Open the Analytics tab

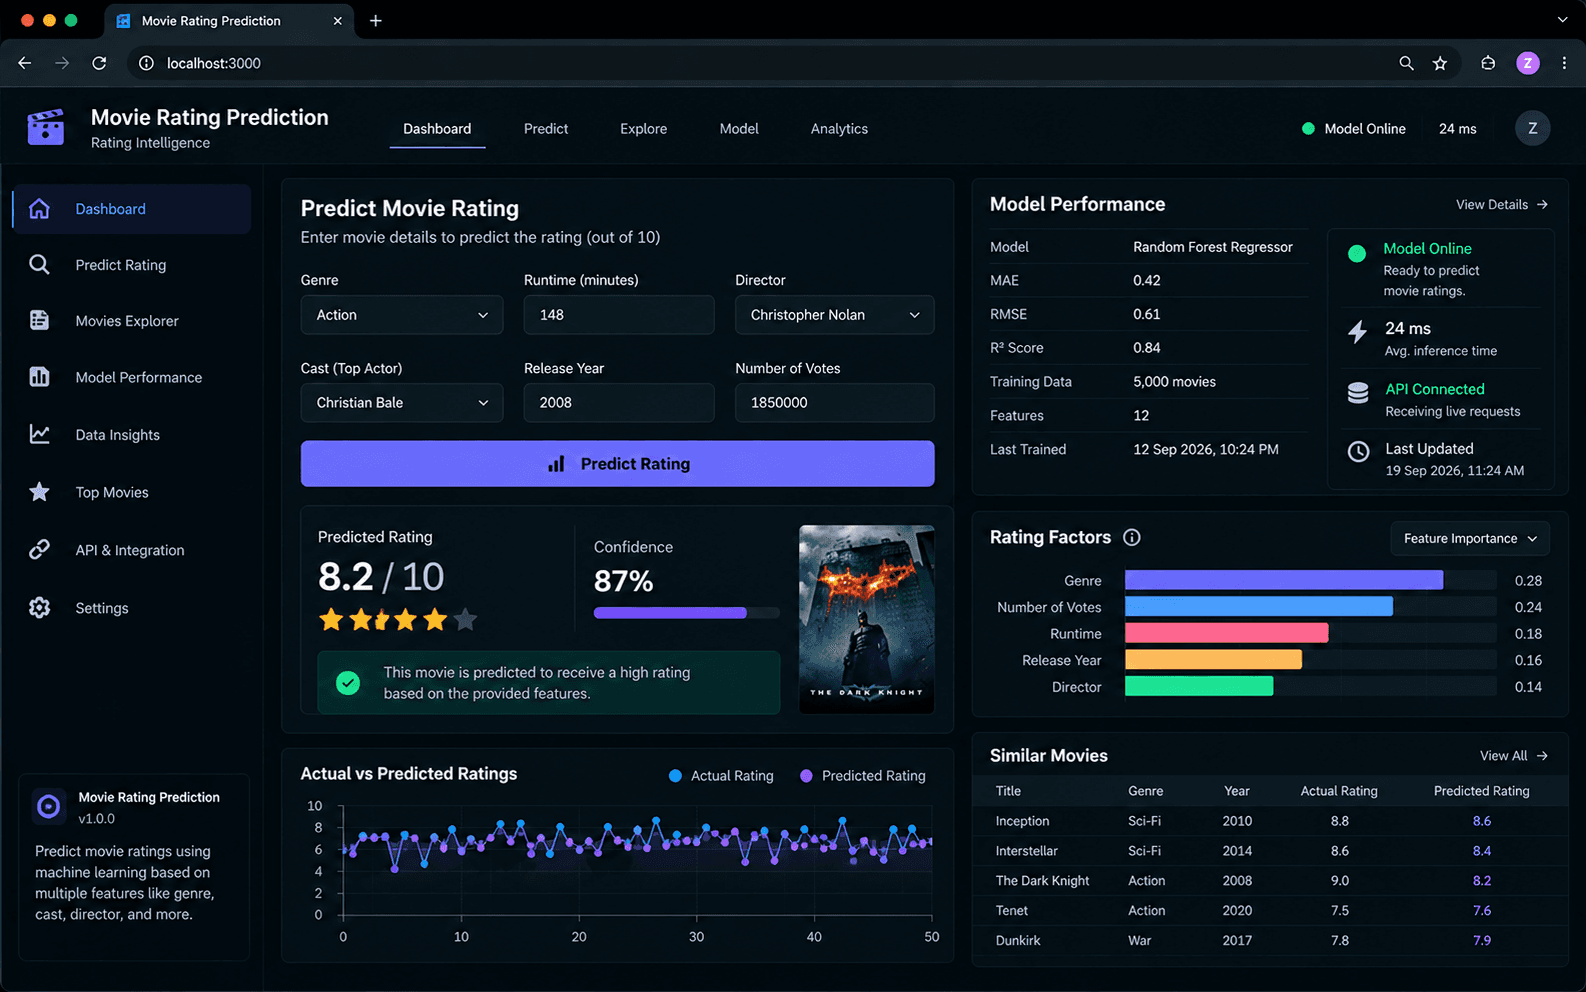pos(839,129)
